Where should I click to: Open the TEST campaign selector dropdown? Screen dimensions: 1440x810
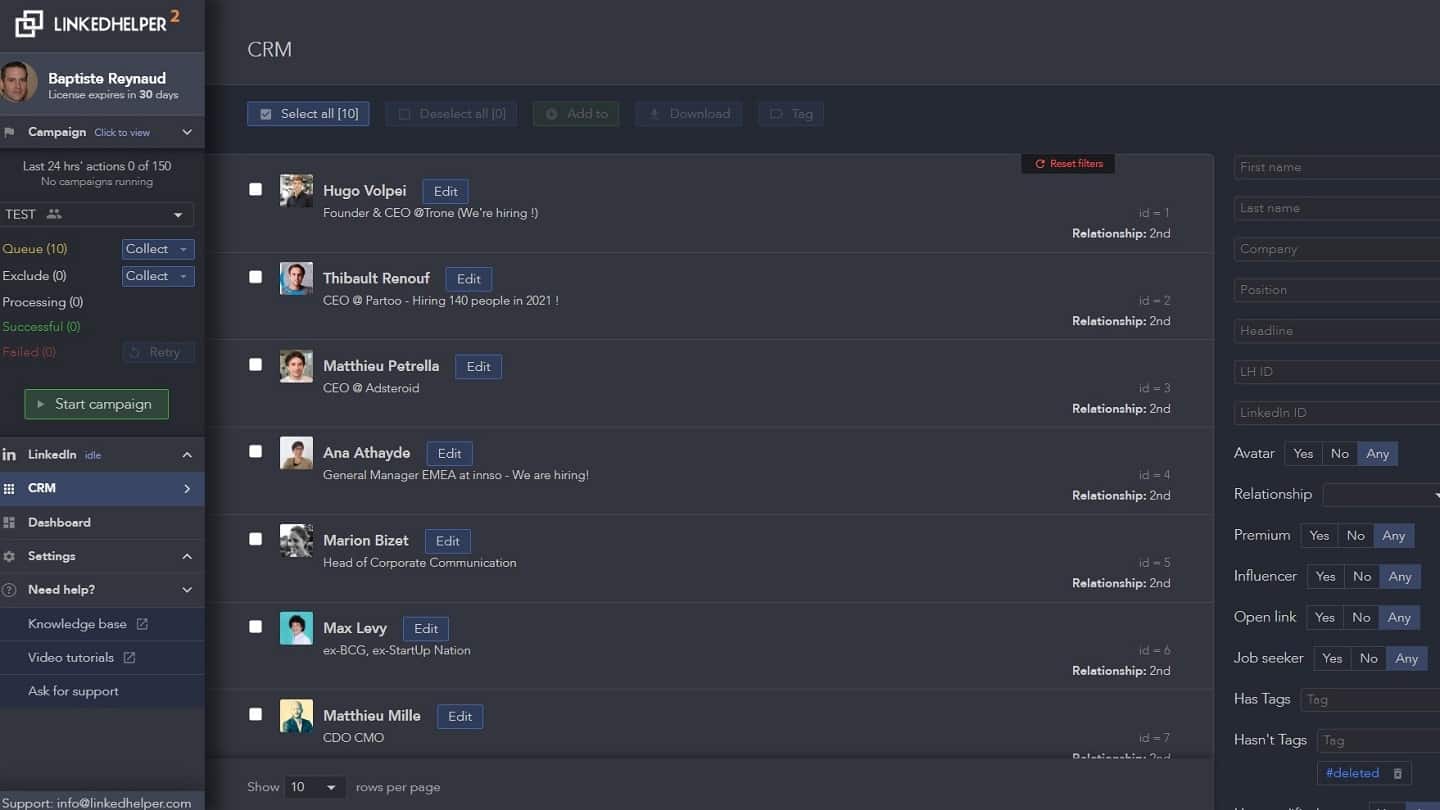pos(97,214)
